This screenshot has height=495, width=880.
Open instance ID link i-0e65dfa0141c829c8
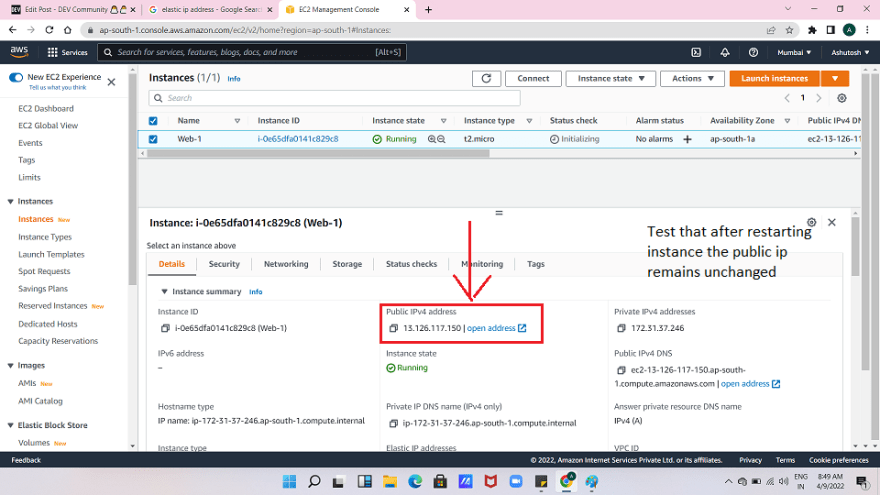[298, 139]
